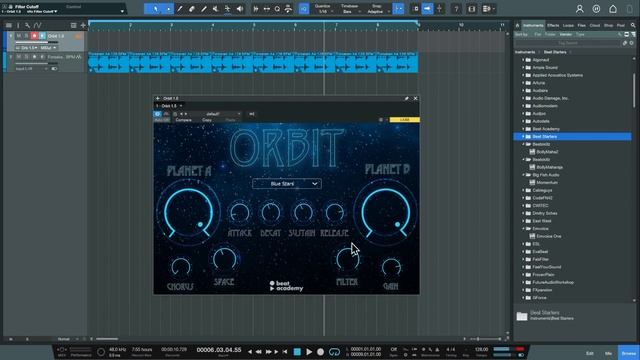Viewport: 640px width, 360px height.
Task: Open the track inspector 'i' icon
Action: (18, 25)
